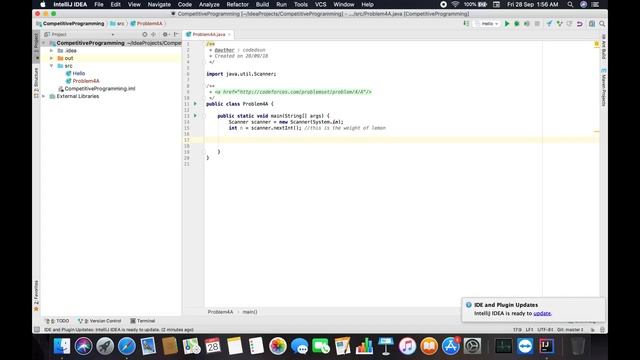Open the Version Control tool window
The width and height of the screenshot is (640, 360).
click(100, 321)
